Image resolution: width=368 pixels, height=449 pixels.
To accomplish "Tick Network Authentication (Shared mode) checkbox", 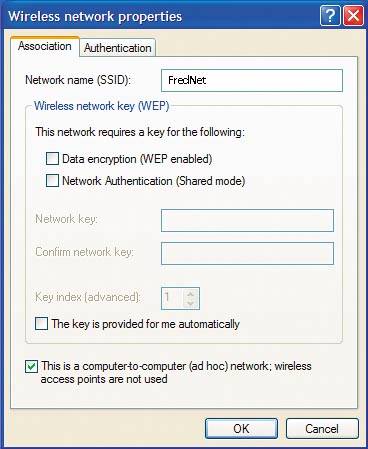I will coord(52,181).
